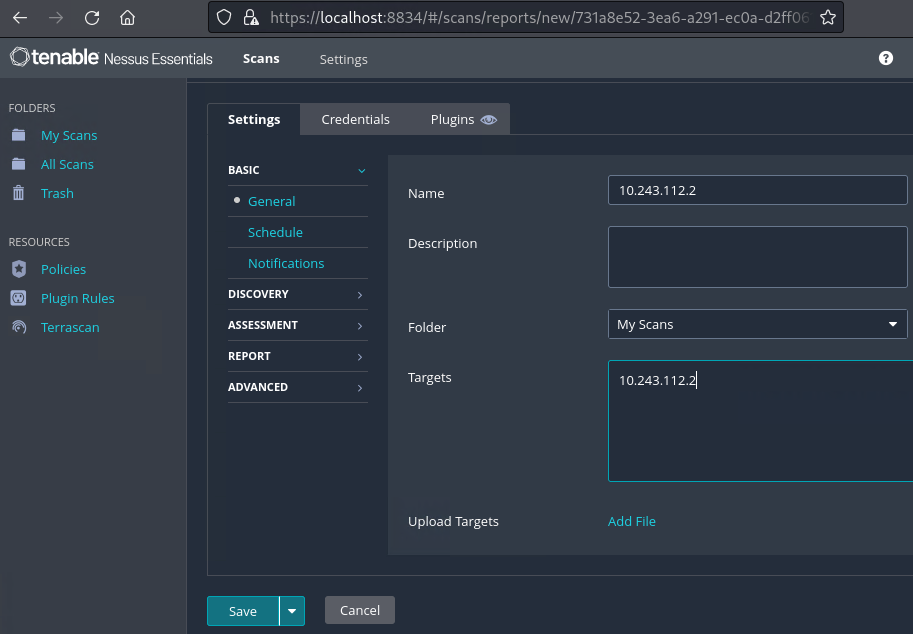Select Schedule under Basic settings
This screenshot has width=913, height=634.
point(275,232)
